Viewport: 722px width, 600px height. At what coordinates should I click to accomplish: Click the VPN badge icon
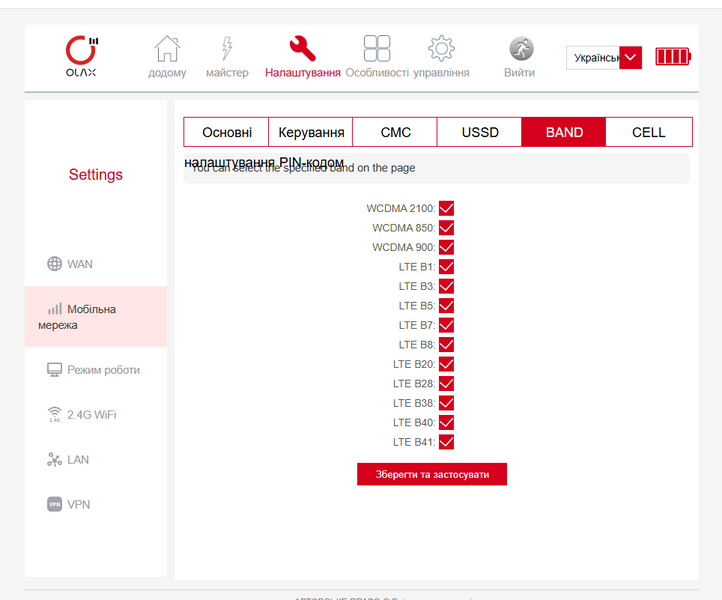coord(54,504)
